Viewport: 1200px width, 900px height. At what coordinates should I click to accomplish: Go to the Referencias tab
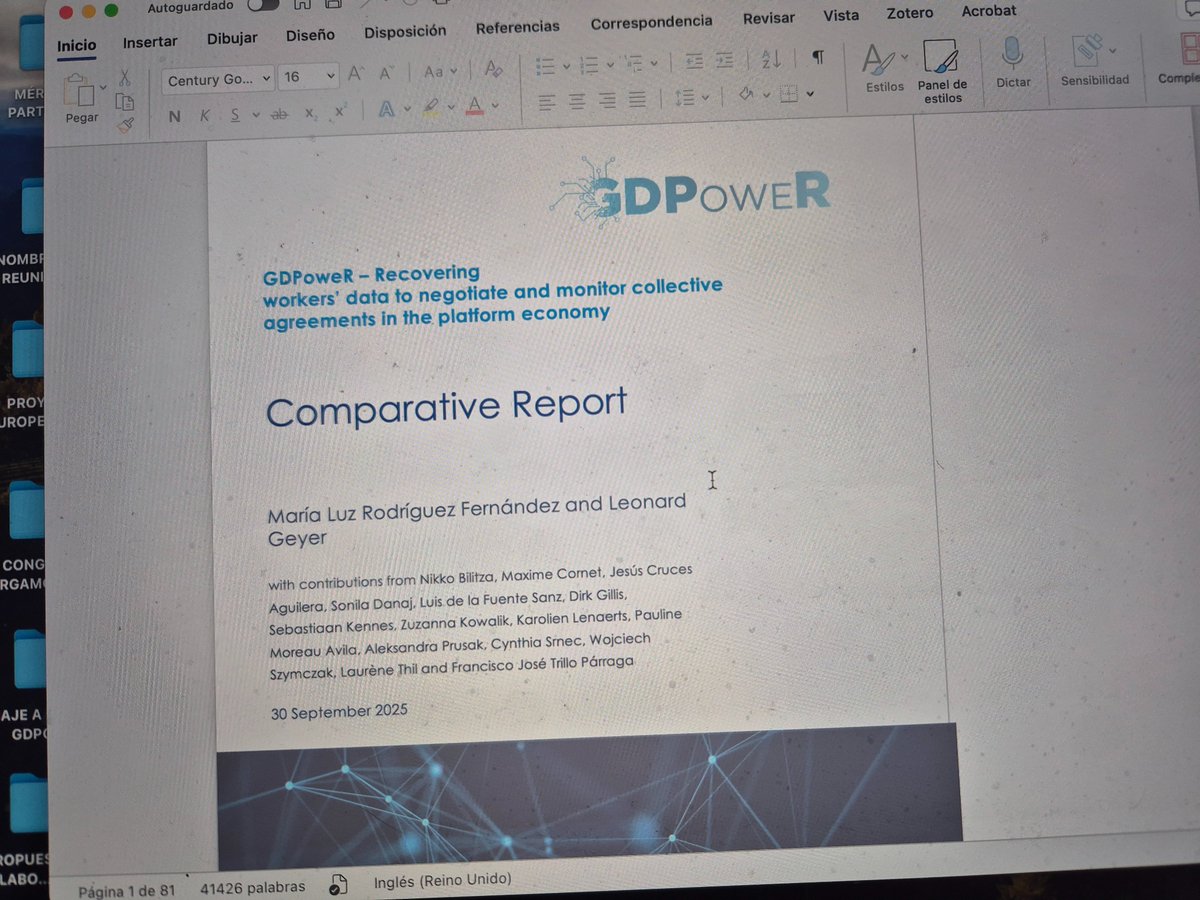[x=517, y=27]
